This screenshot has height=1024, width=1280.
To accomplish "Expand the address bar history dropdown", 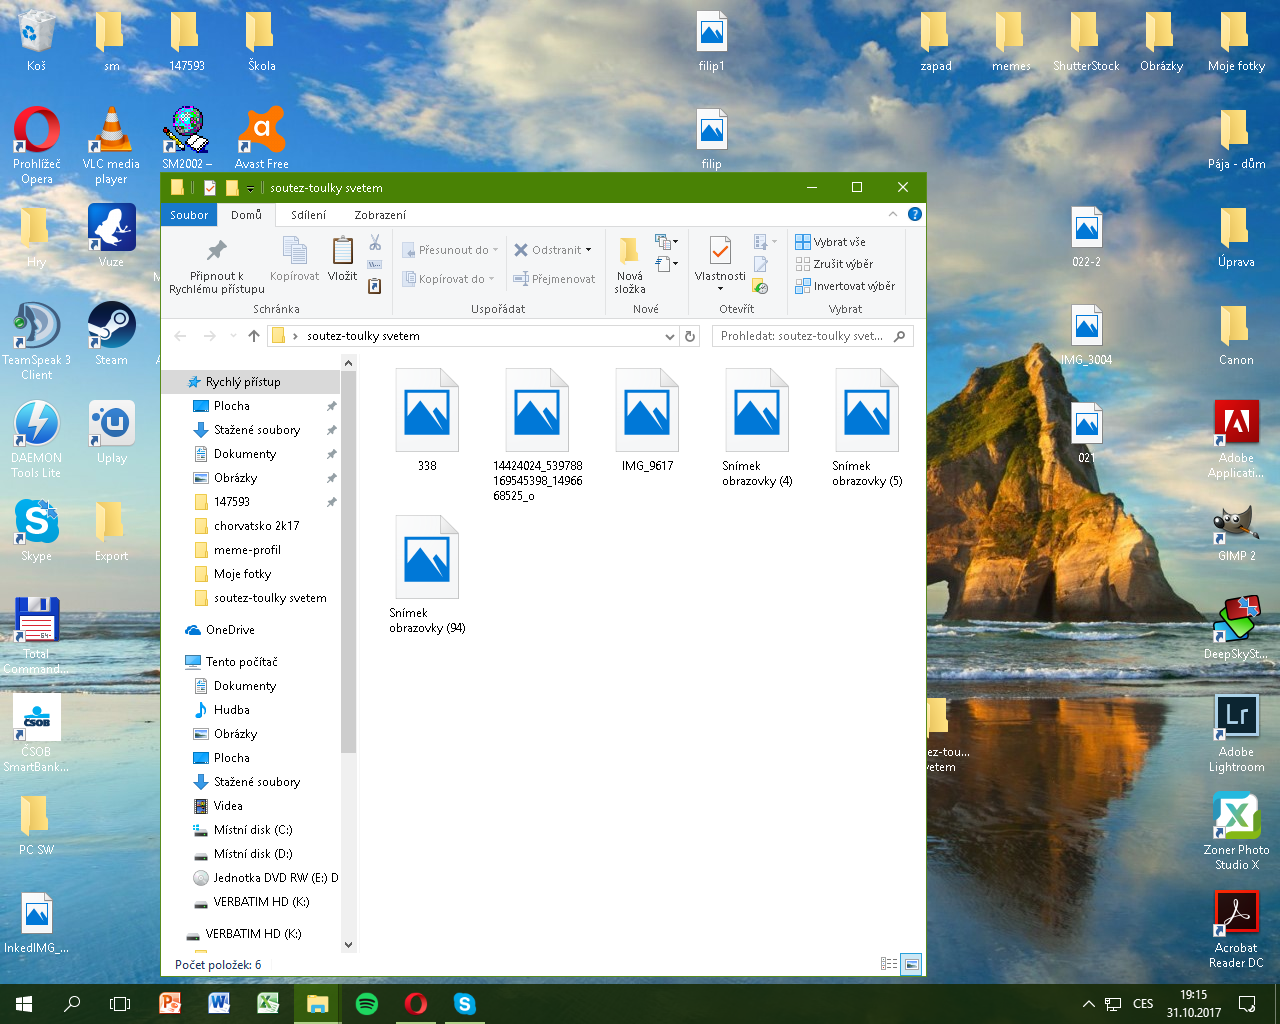I will (670, 336).
